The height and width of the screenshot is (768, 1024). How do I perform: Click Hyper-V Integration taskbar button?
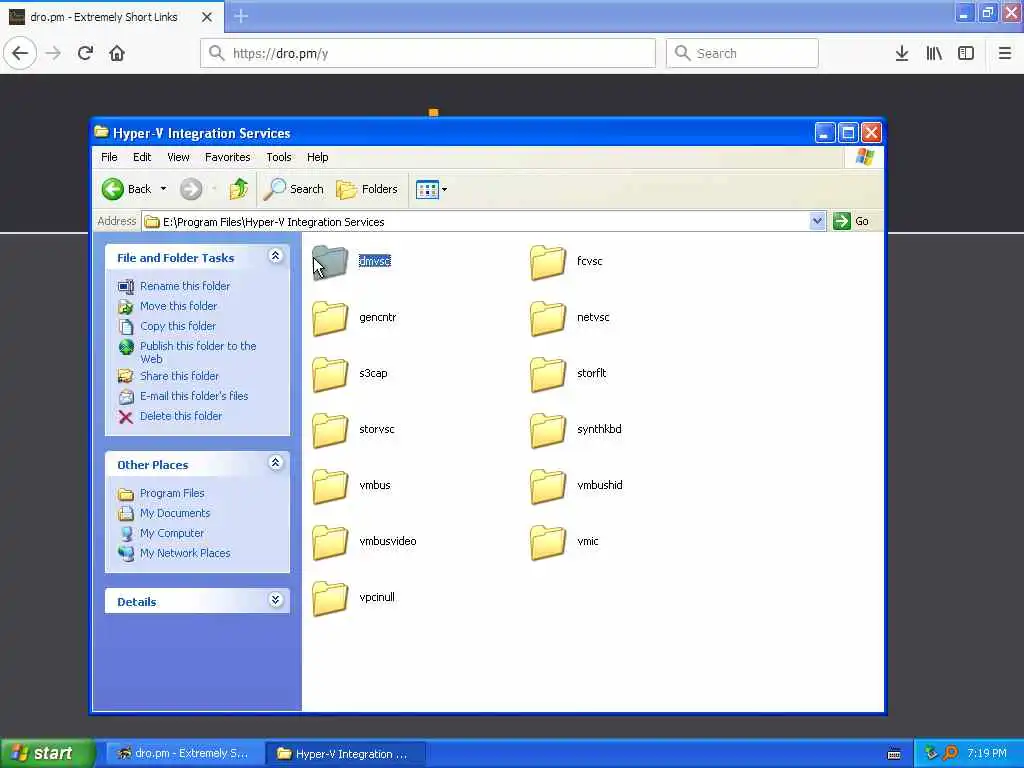pos(347,754)
